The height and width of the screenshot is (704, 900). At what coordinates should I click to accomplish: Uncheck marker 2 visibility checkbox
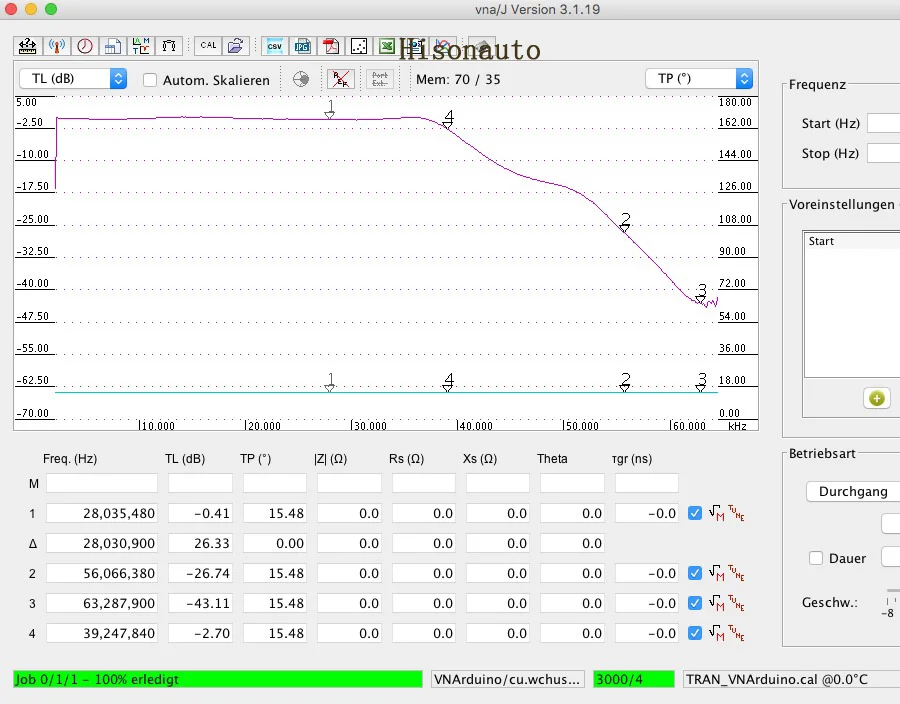pyautogui.click(x=695, y=573)
